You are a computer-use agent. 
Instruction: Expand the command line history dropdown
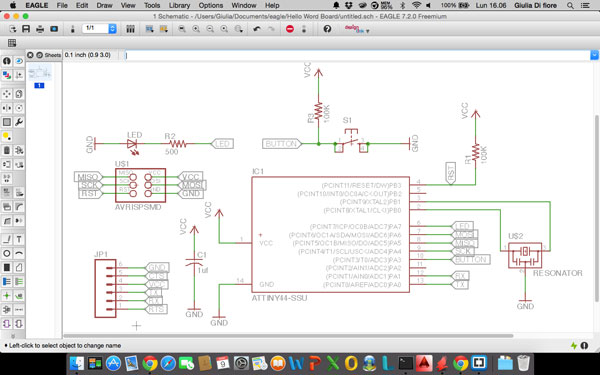(x=594, y=55)
